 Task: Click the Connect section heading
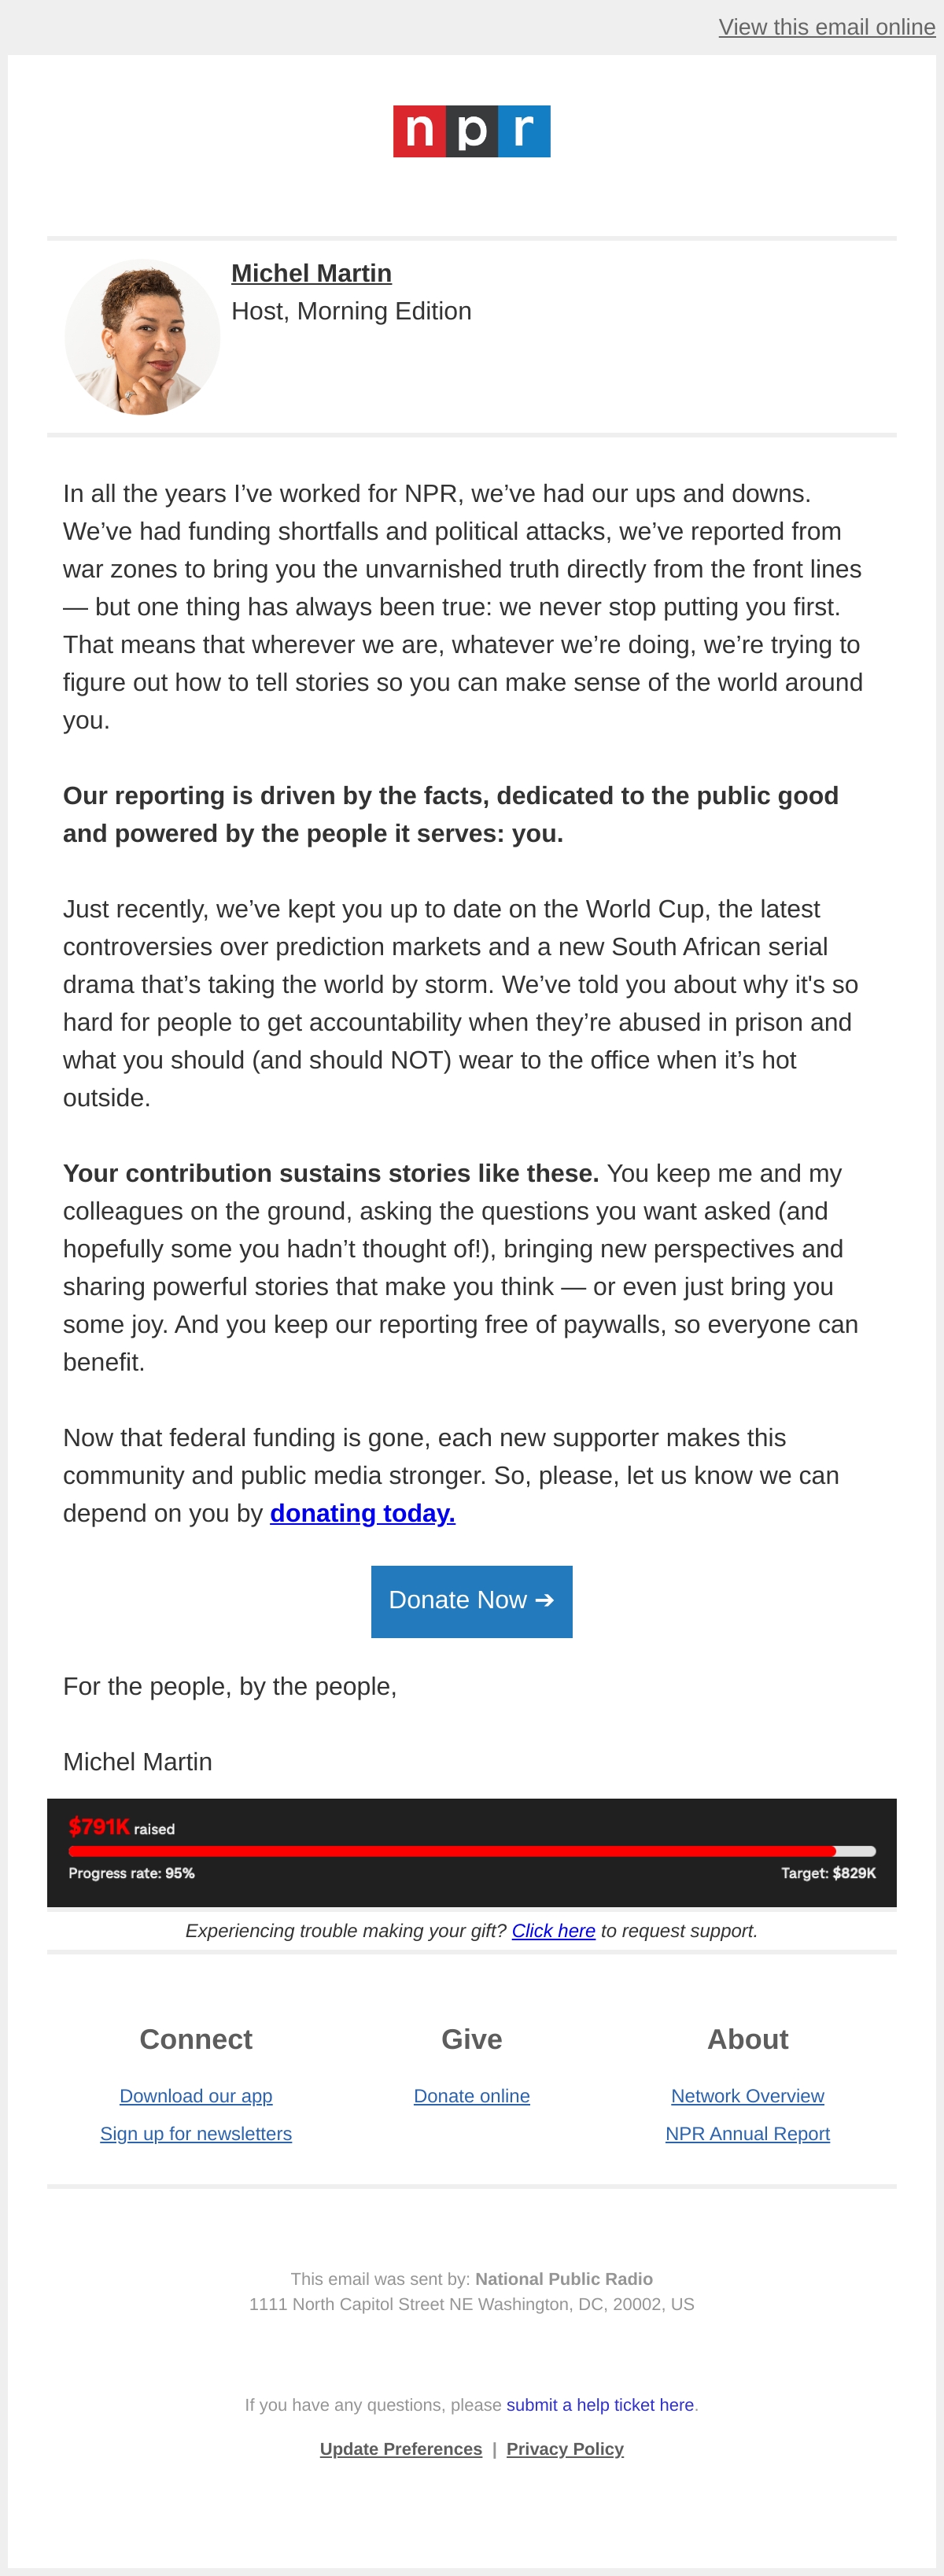click(x=196, y=2039)
